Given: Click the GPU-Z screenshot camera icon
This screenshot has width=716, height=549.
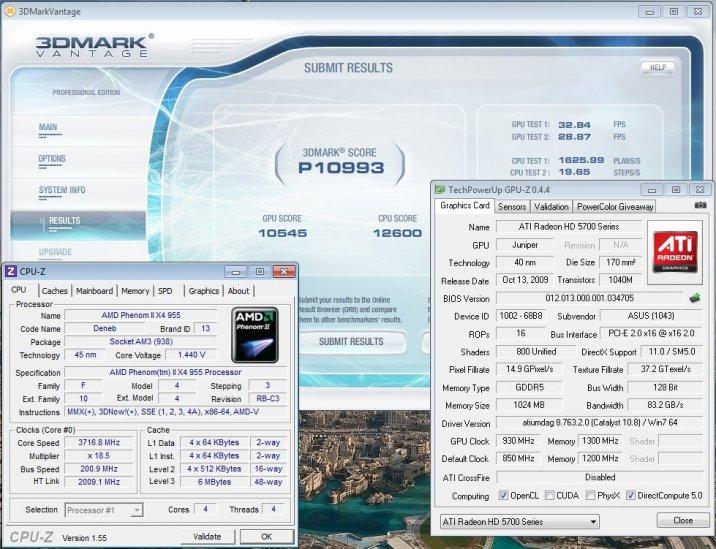Looking at the screenshot, I should (x=700, y=206).
